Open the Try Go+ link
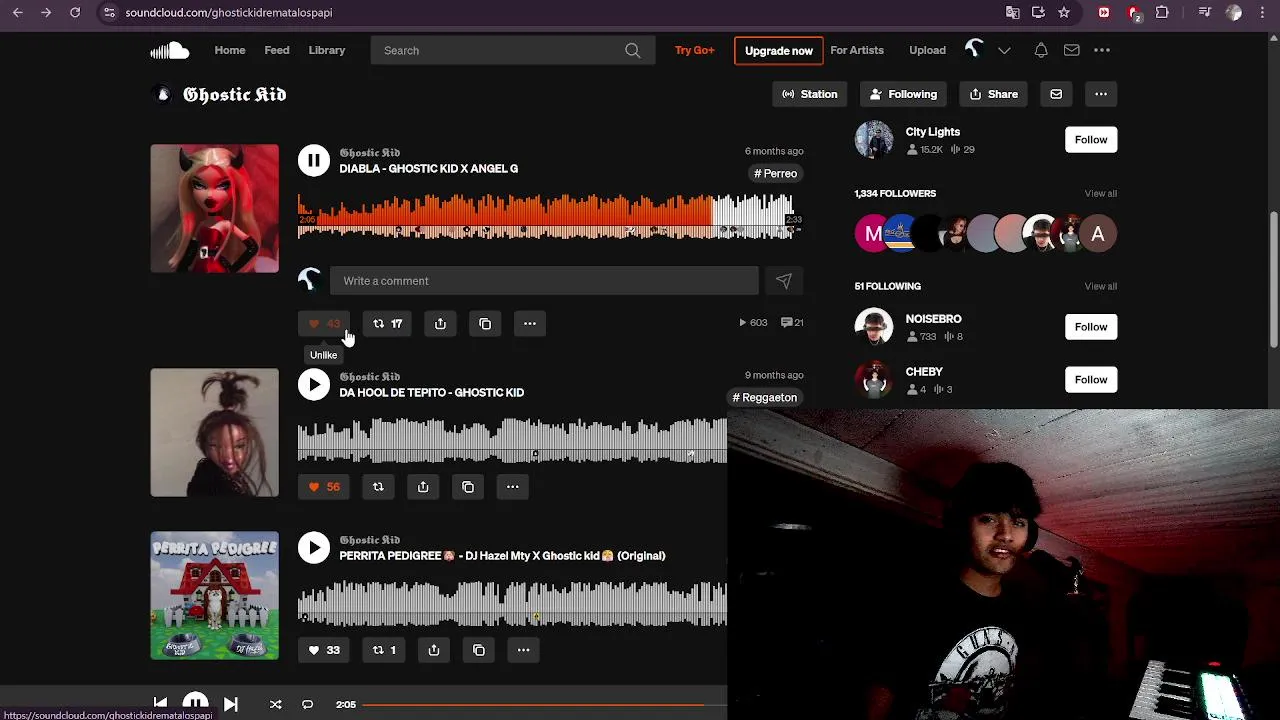 pos(694,50)
